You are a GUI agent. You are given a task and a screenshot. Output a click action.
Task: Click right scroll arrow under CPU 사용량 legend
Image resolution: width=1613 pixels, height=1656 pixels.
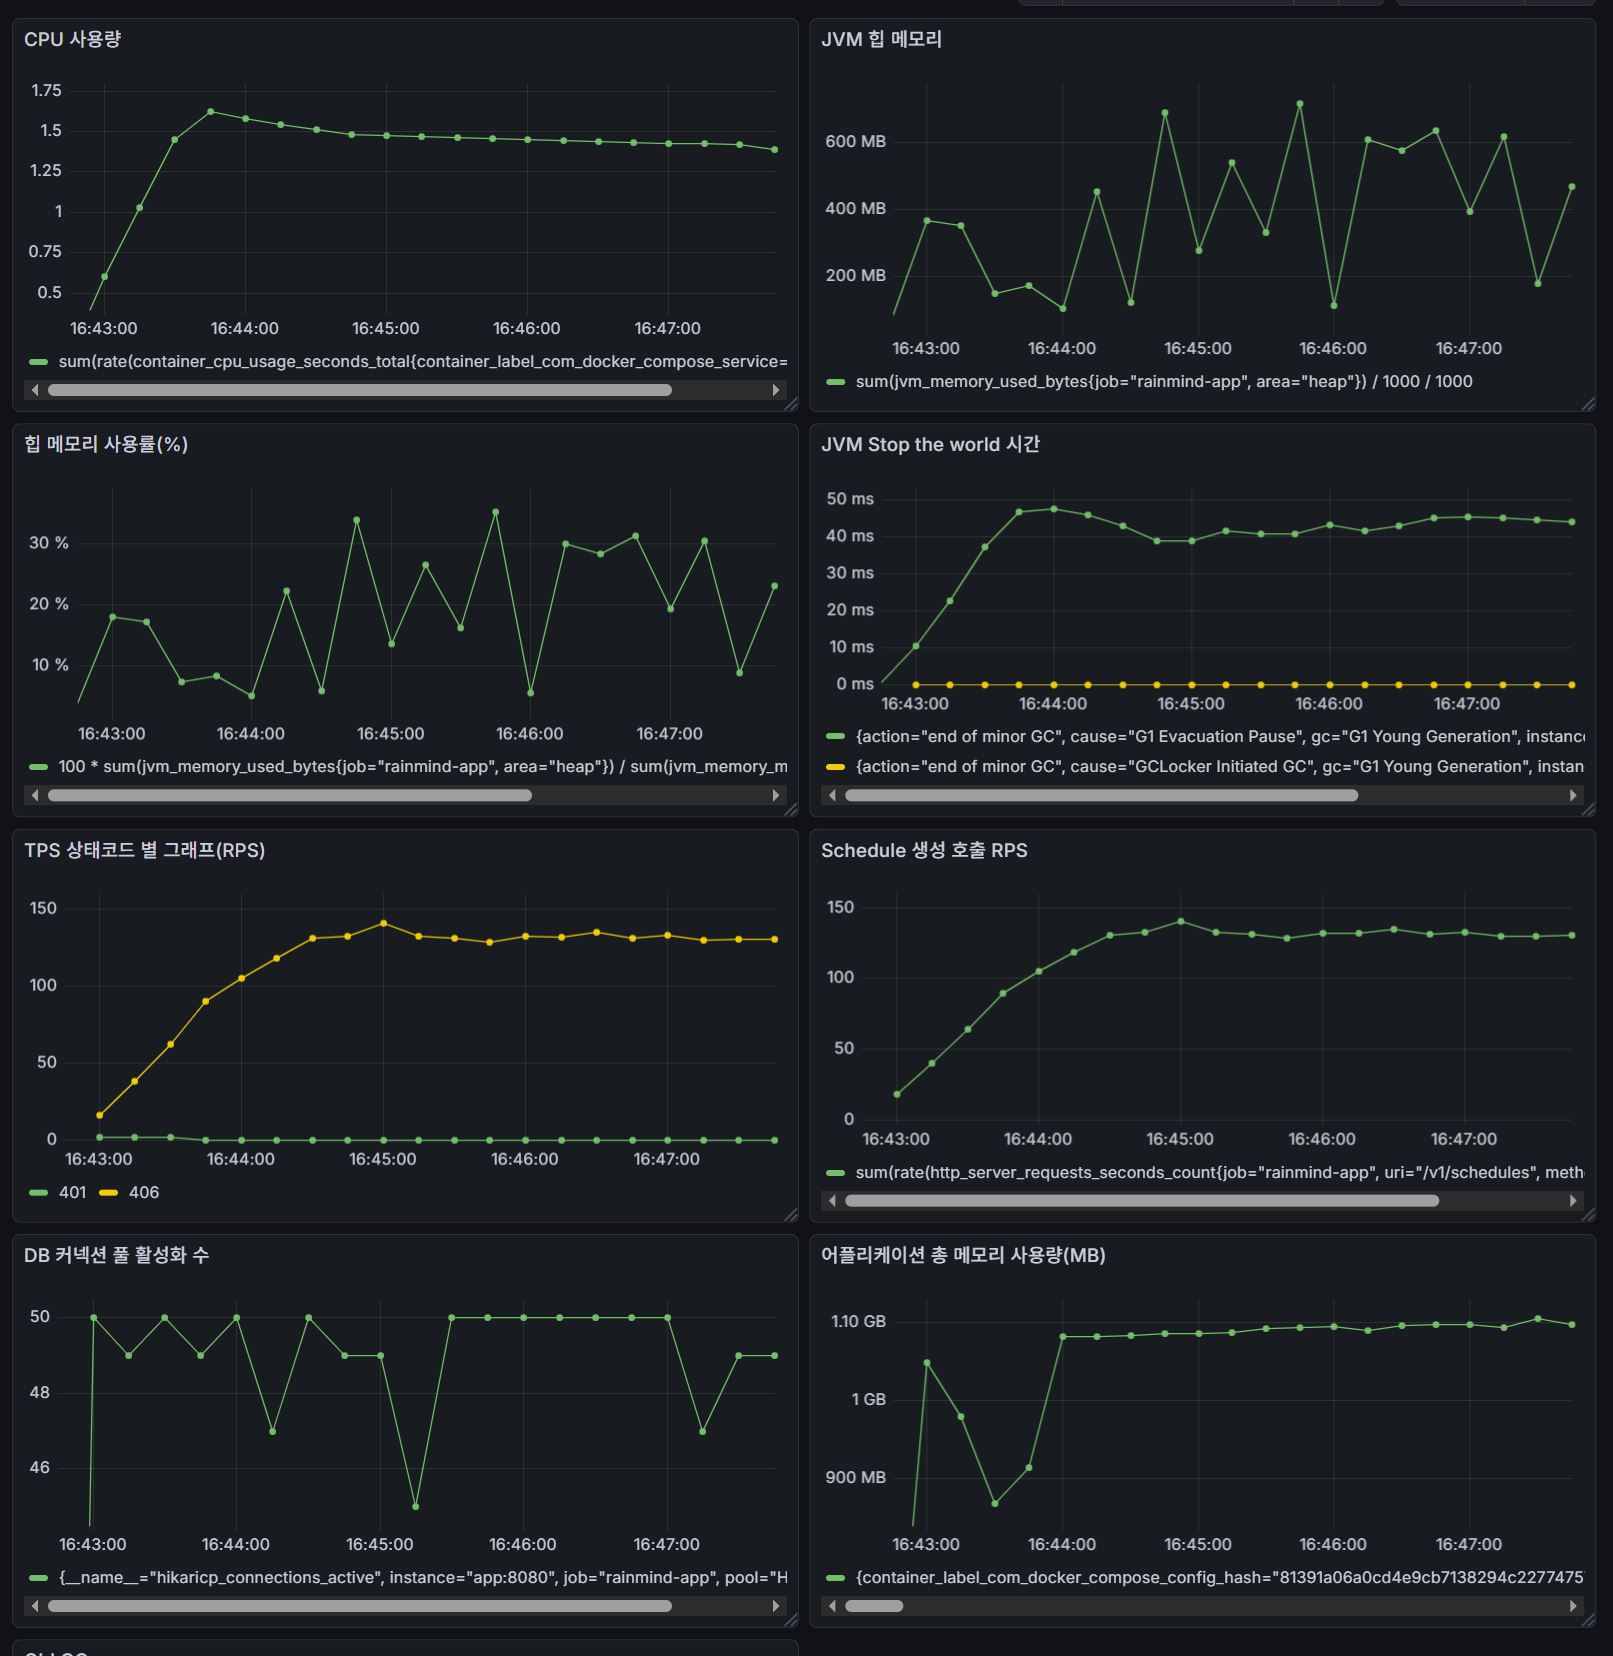coord(775,390)
